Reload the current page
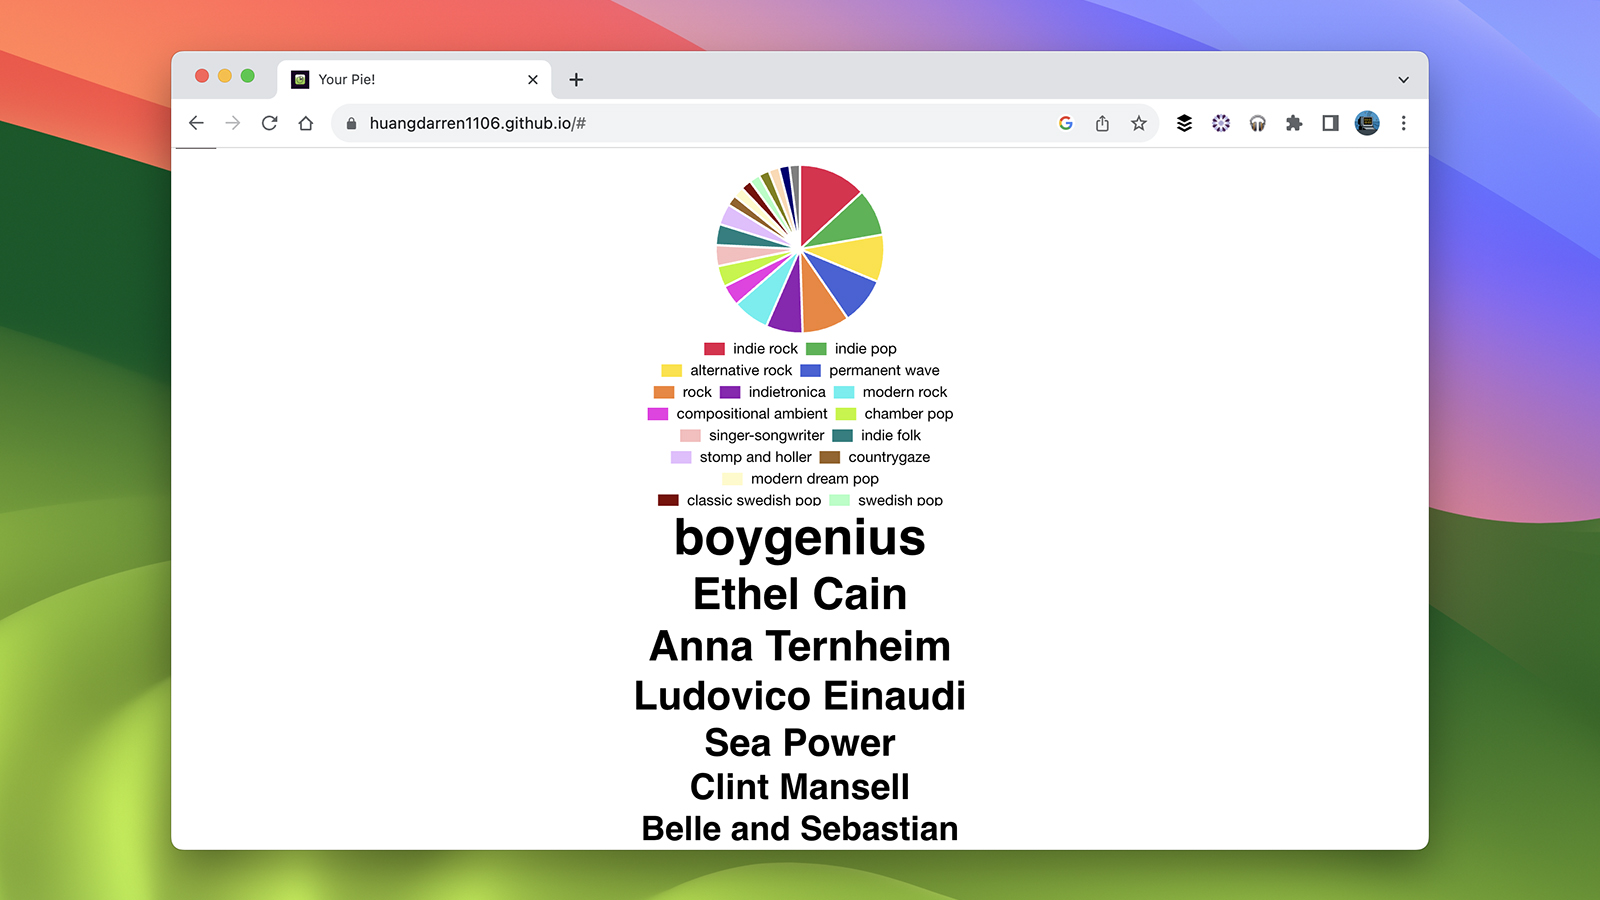The height and width of the screenshot is (900, 1600). (x=269, y=123)
